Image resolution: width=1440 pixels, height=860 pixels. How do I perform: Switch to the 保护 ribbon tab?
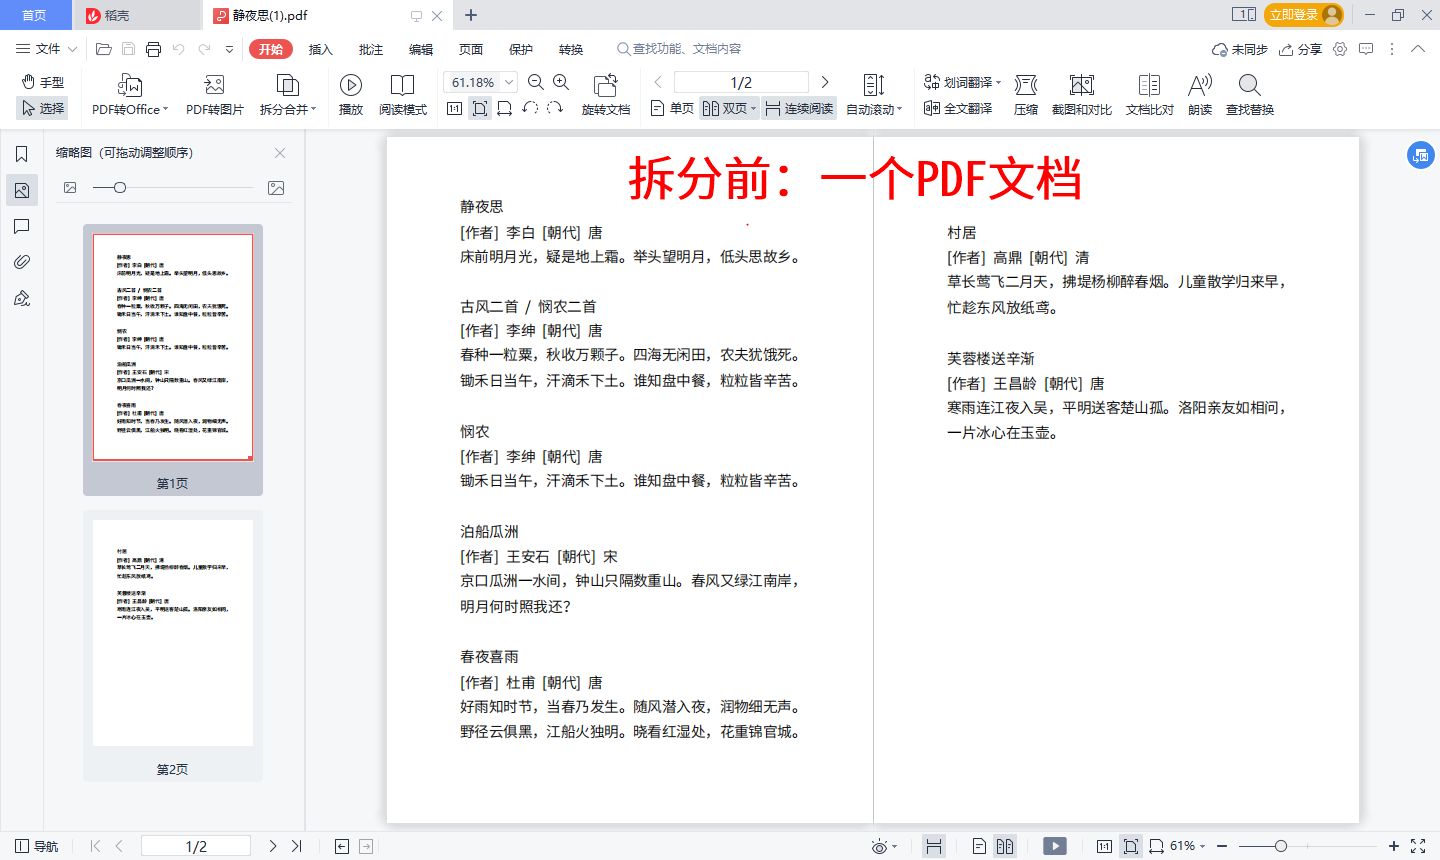click(x=521, y=49)
